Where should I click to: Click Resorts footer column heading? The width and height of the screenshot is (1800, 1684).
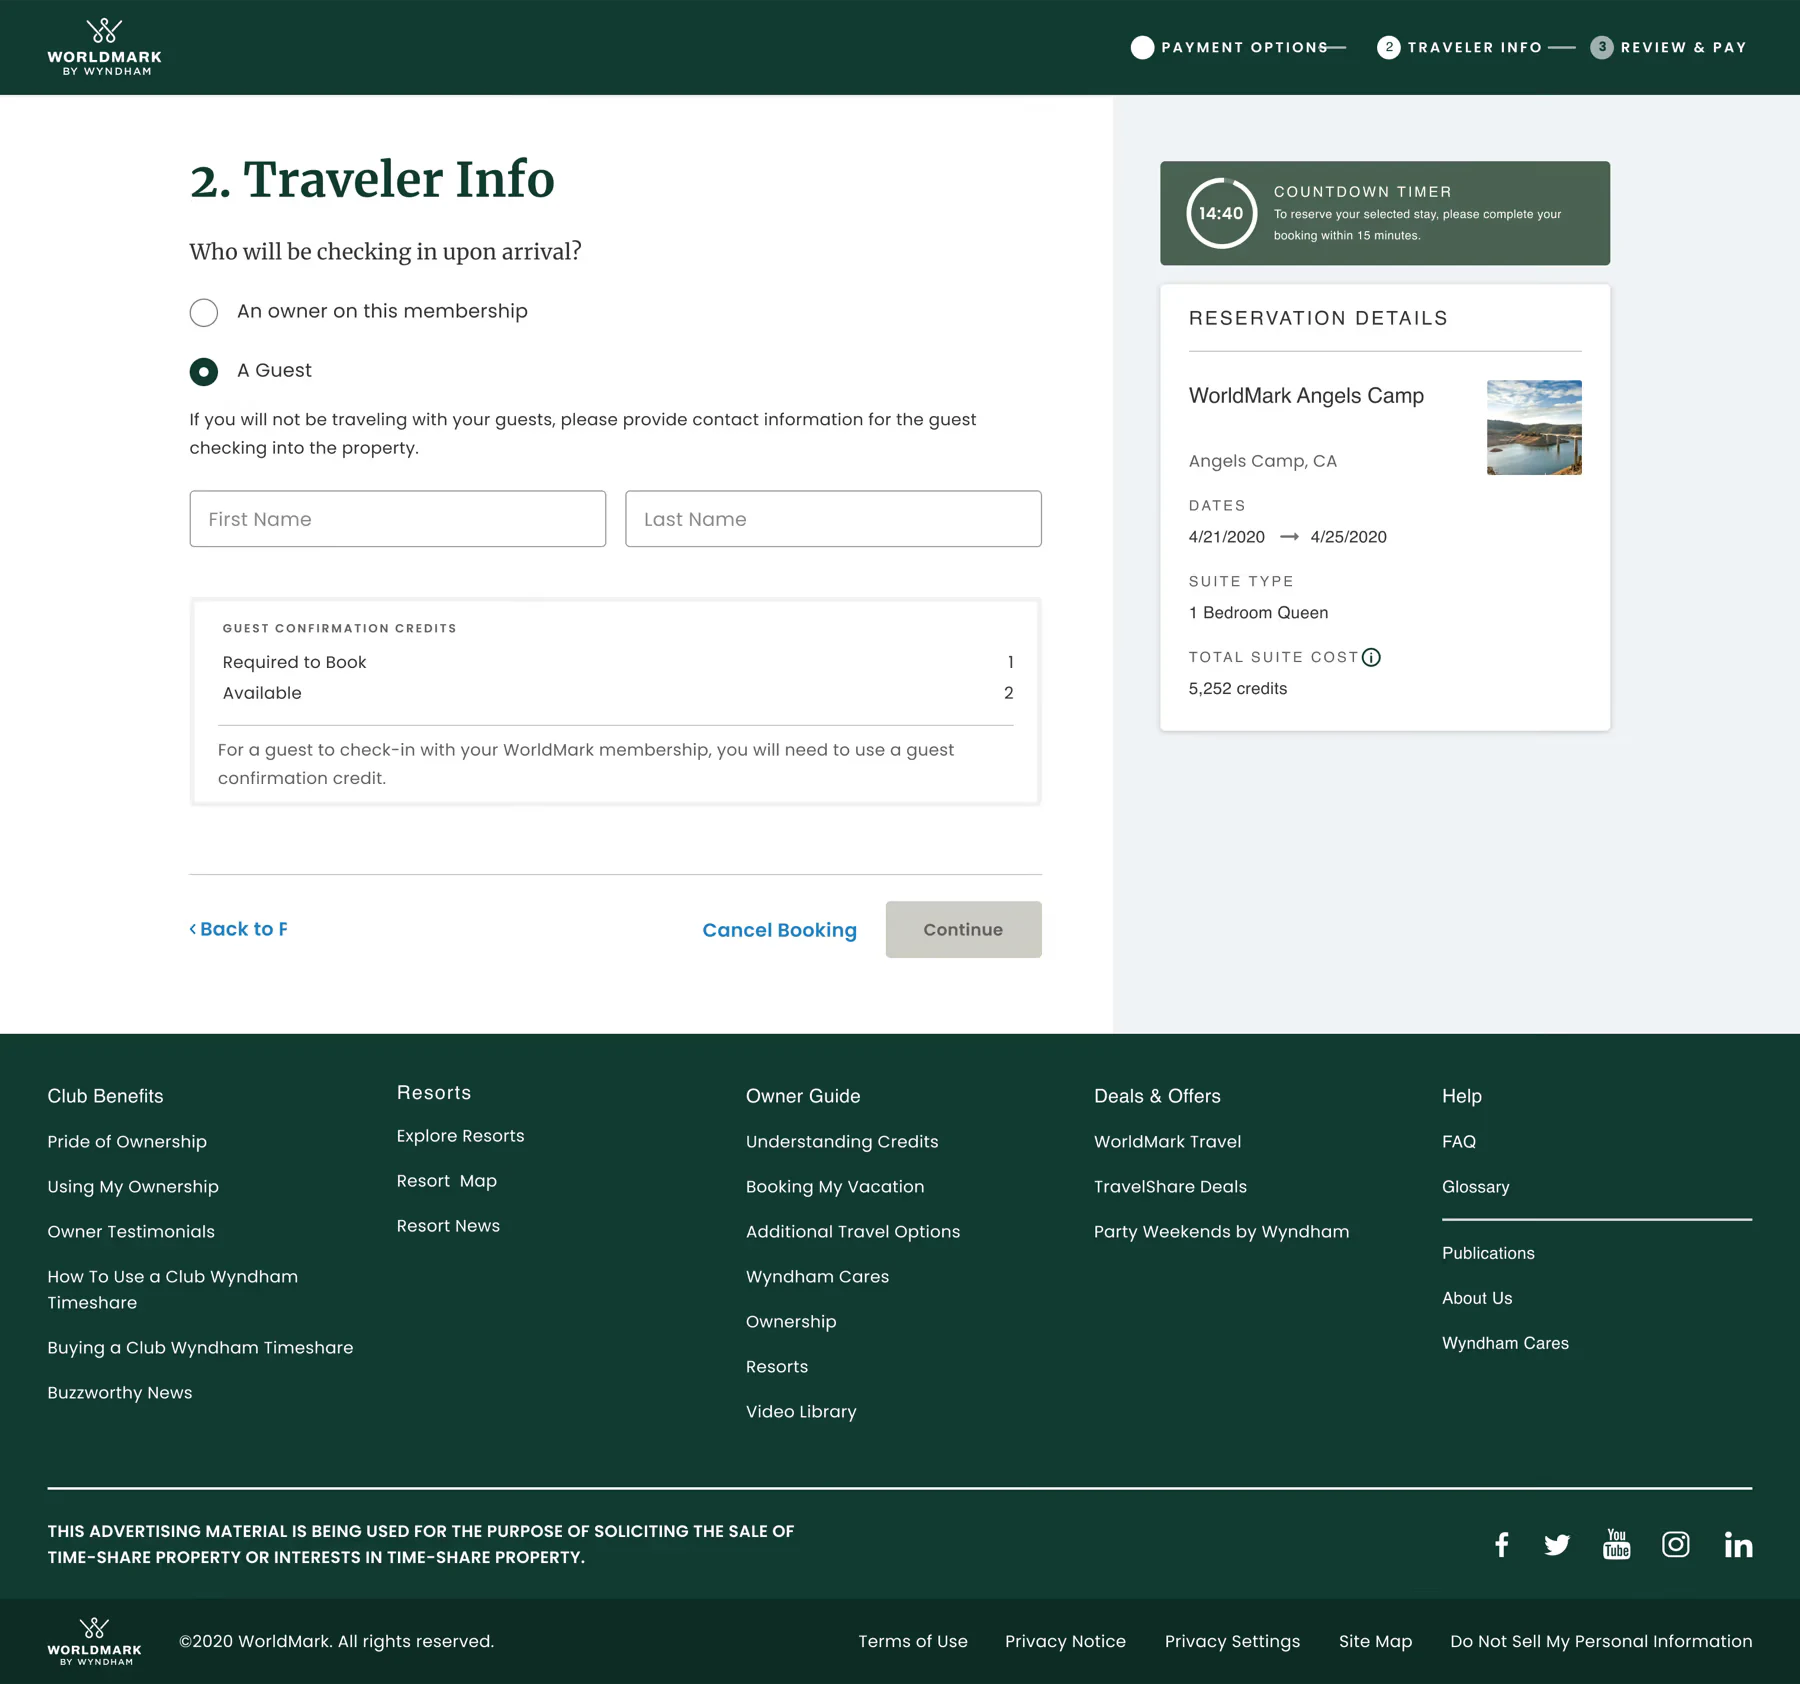pos(433,1093)
